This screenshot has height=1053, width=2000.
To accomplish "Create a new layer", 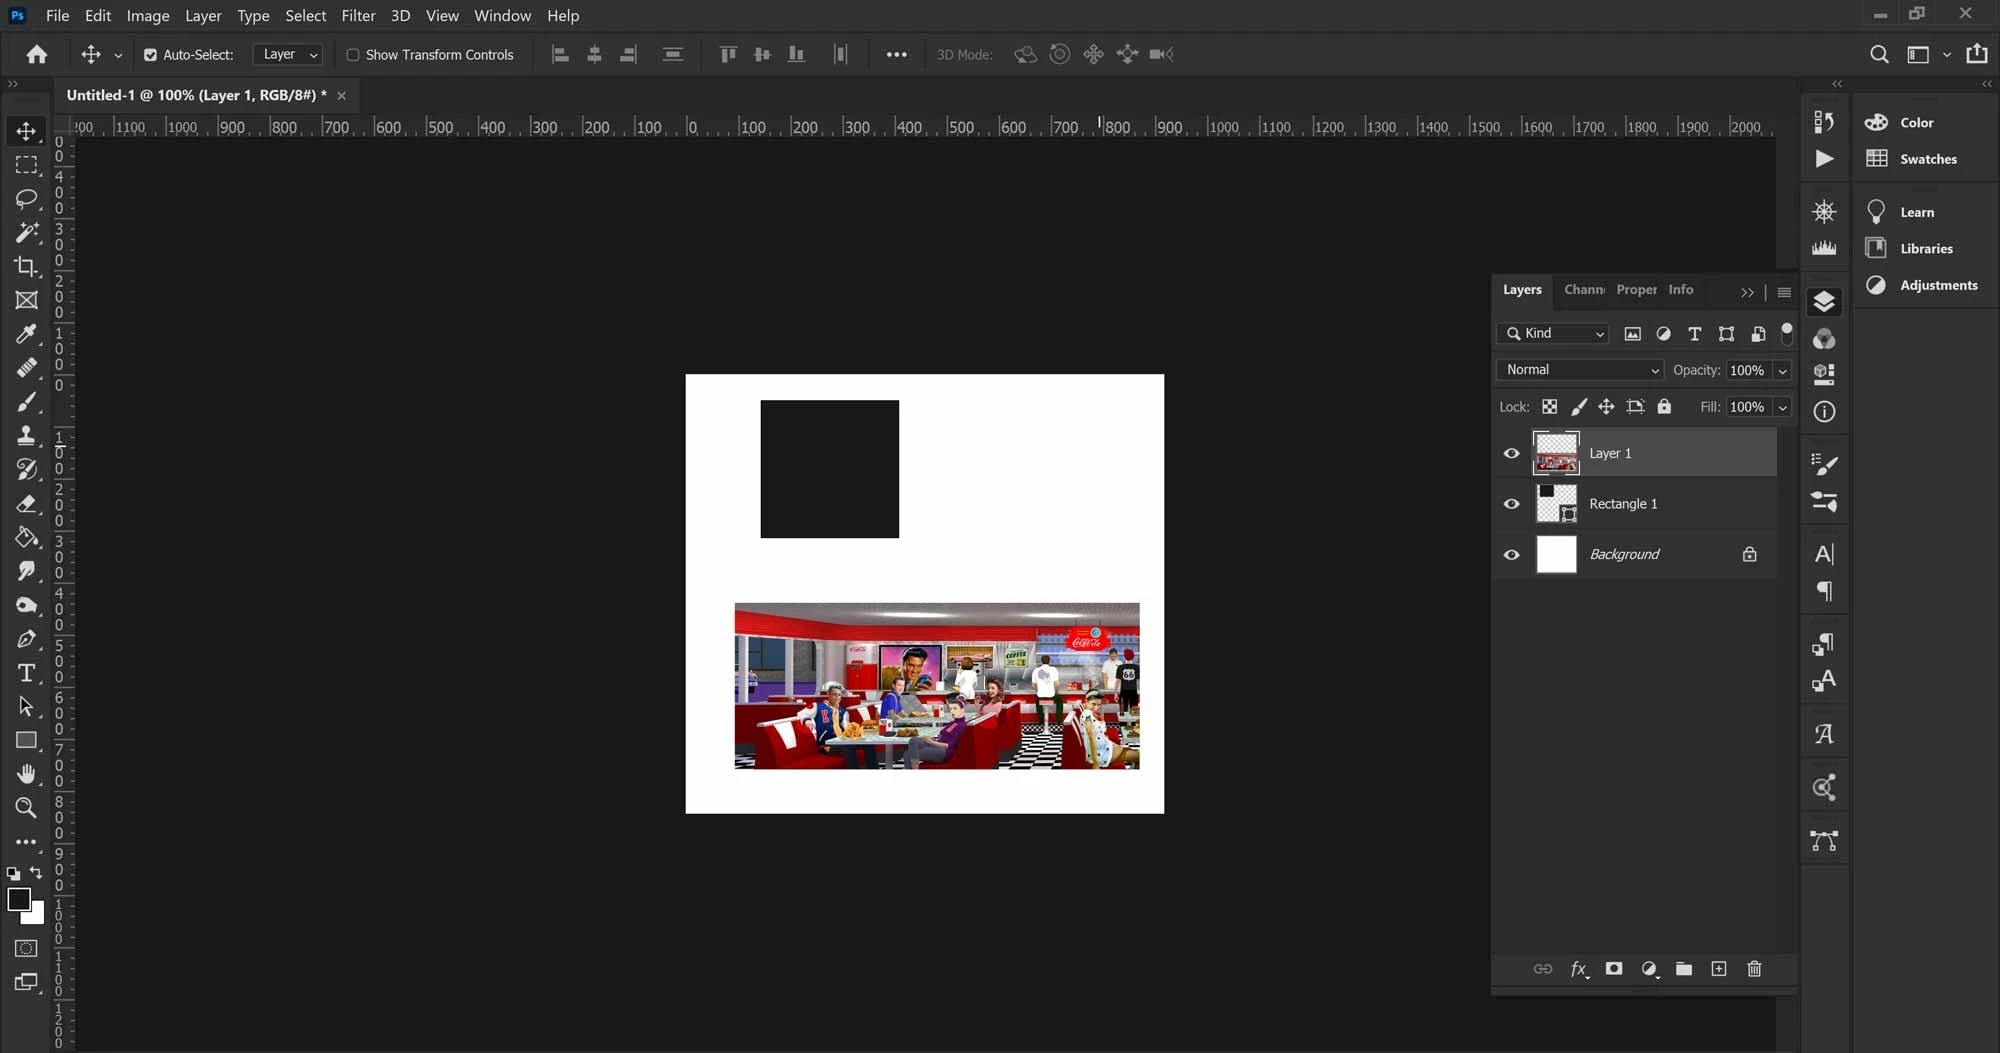I will click(1719, 969).
